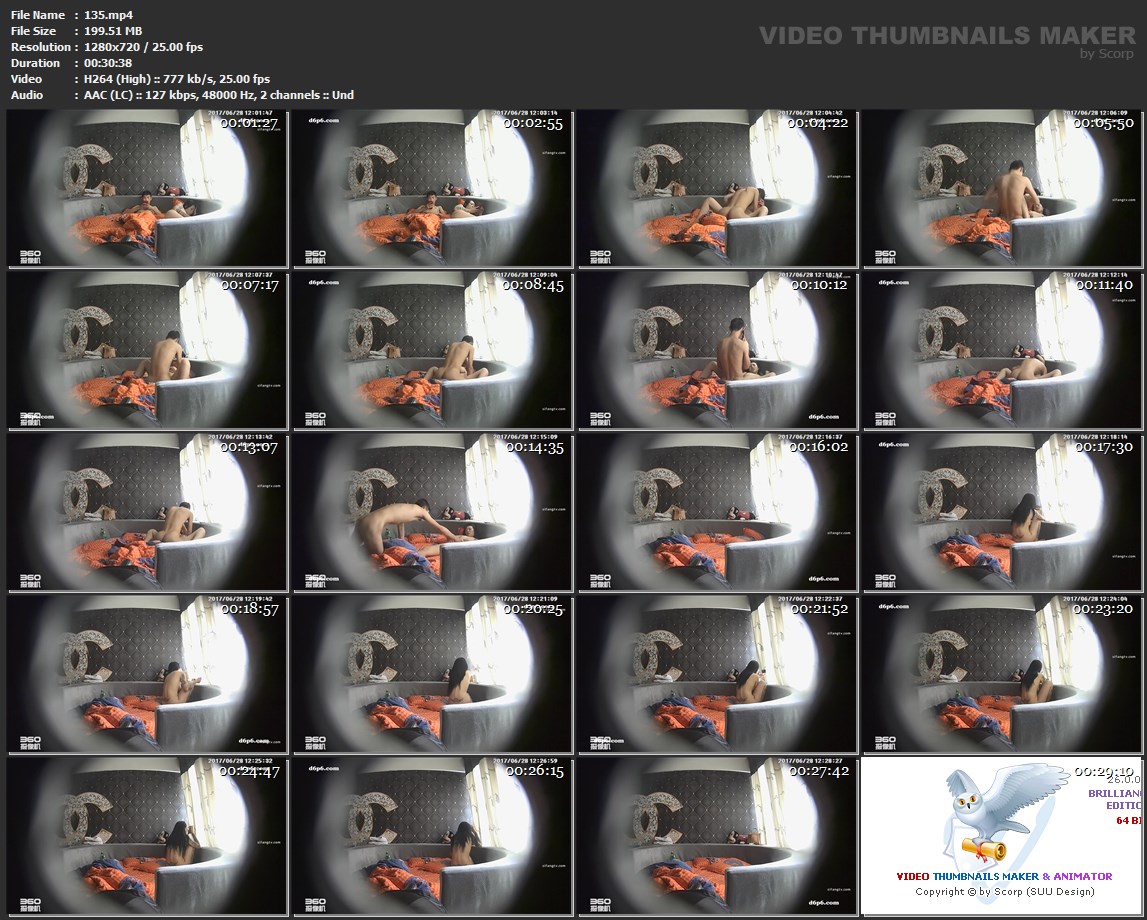Viewport: 1147px width, 920px height.
Task: Choose the thumbnail labeled 00:26:15
Action: [432, 837]
